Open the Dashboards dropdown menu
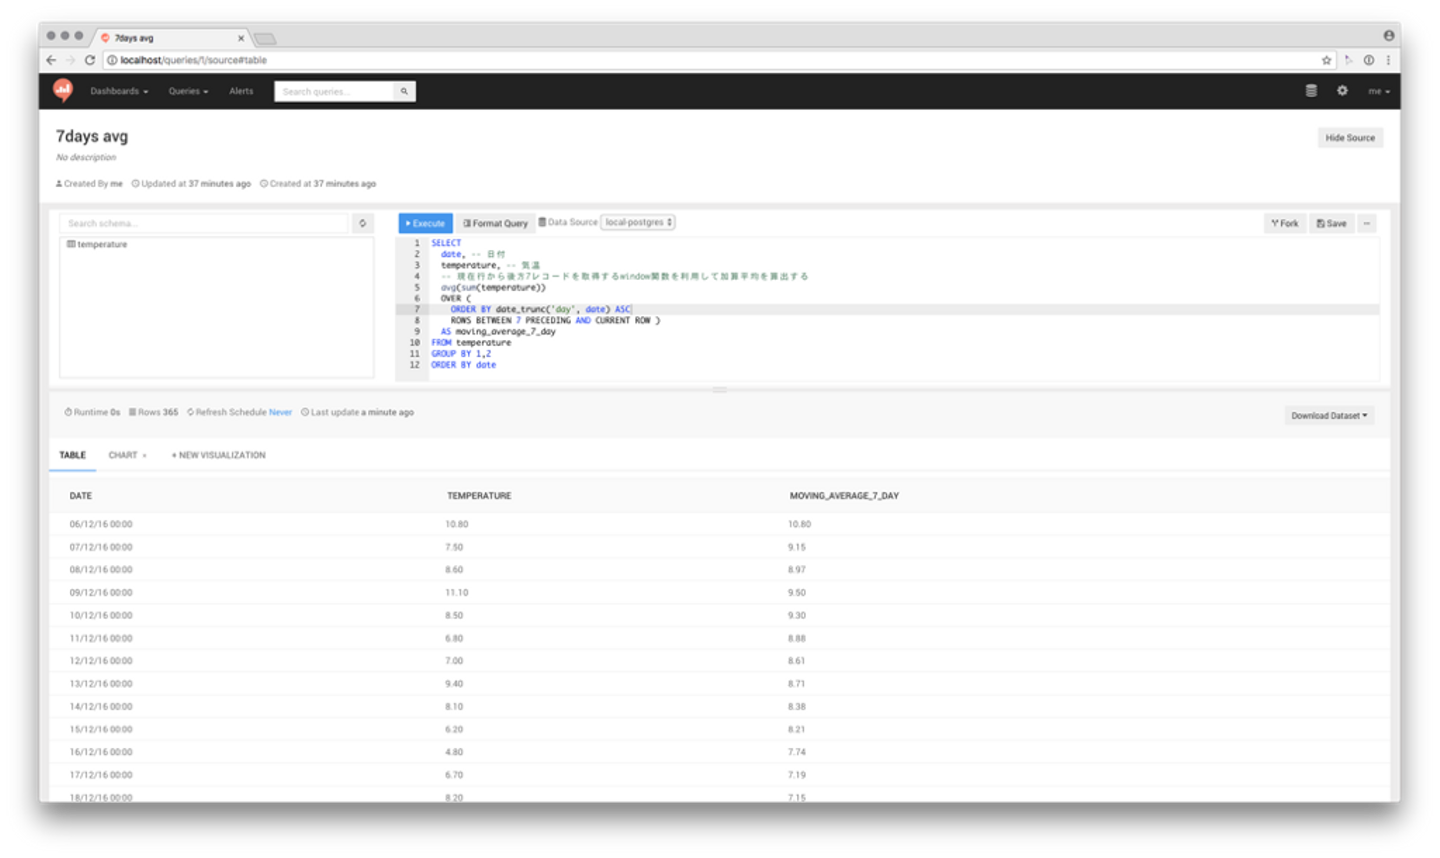The image size is (1440, 858). coord(119,92)
